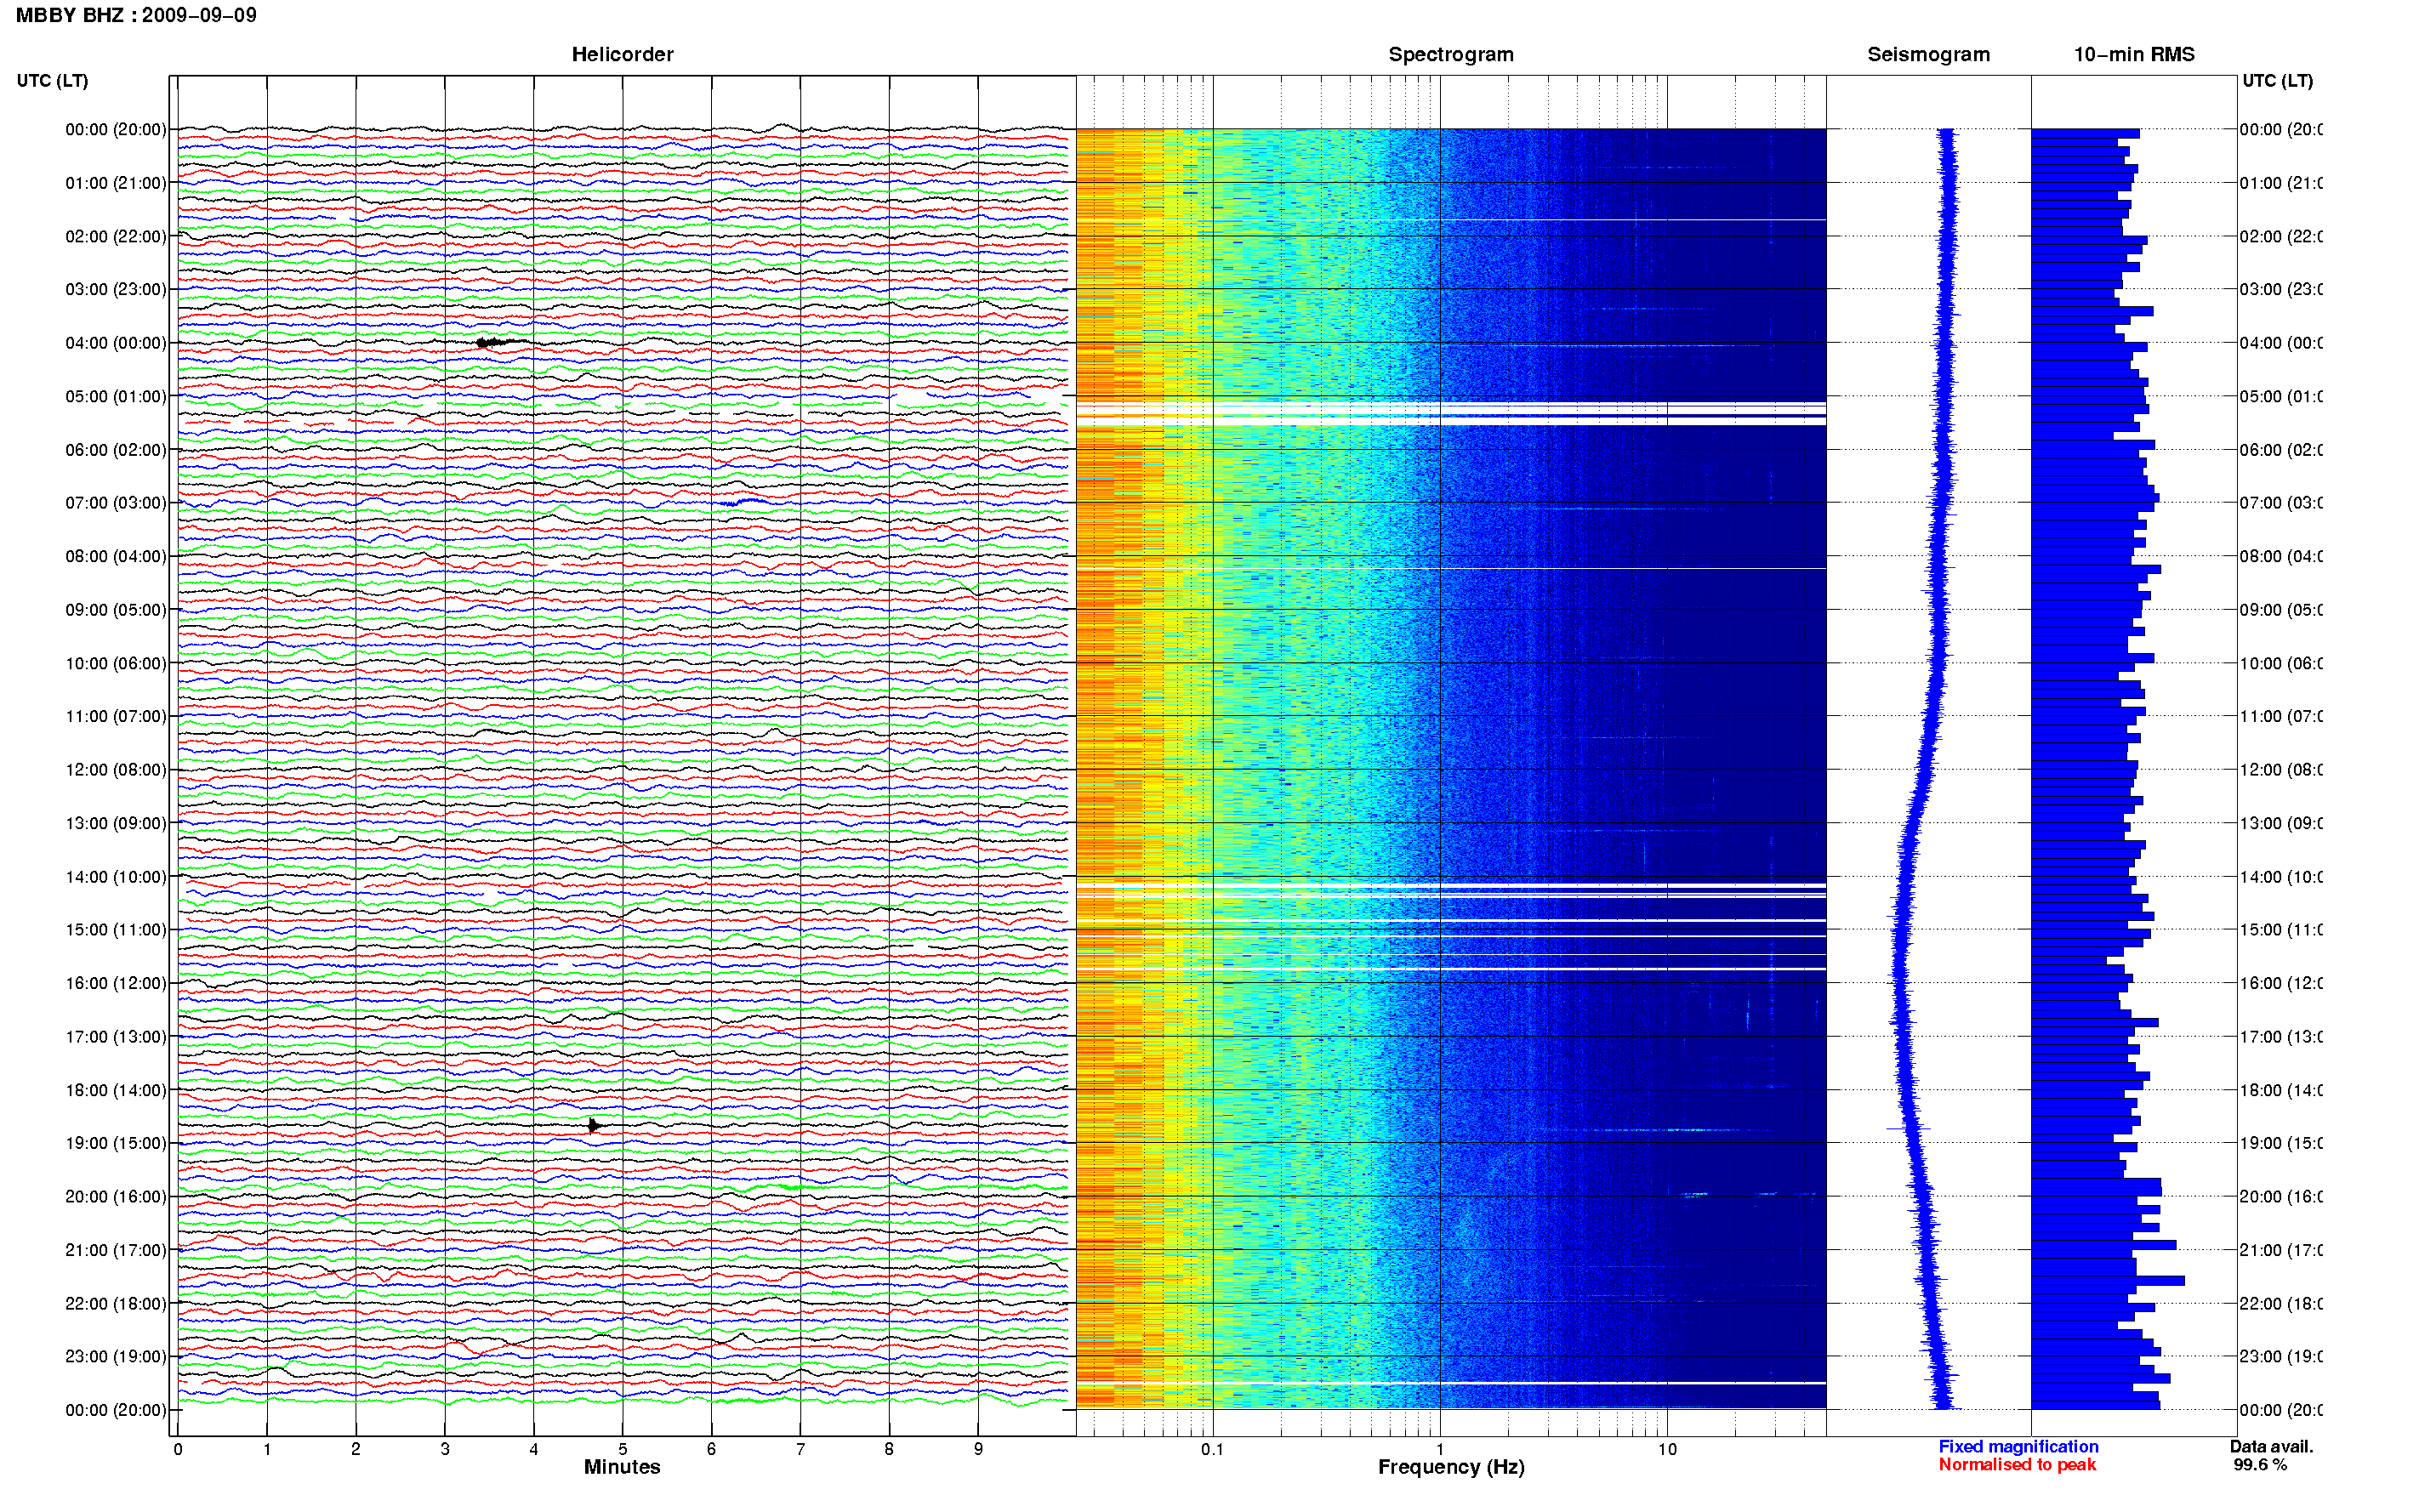
Task: Click the left 10:00 (06:00) time label
Action: click(115, 663)
